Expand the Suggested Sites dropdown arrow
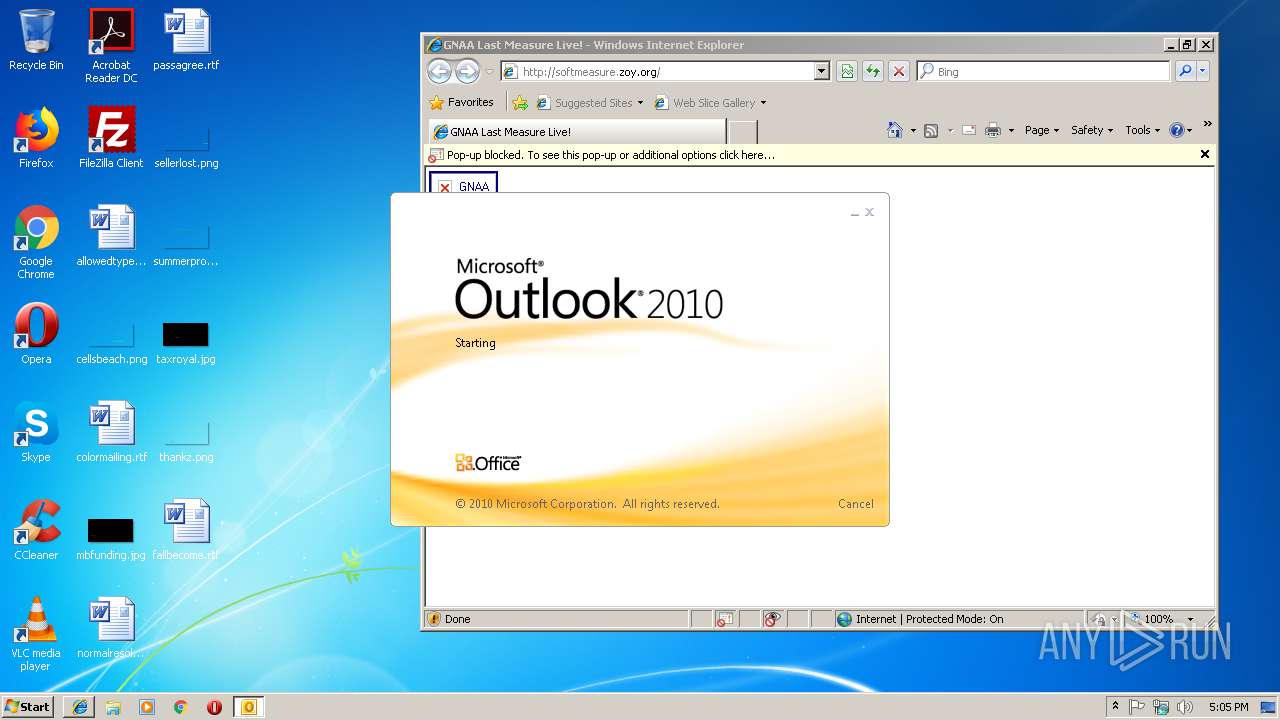The image size is (1280, 720). (x=640, y=103)
